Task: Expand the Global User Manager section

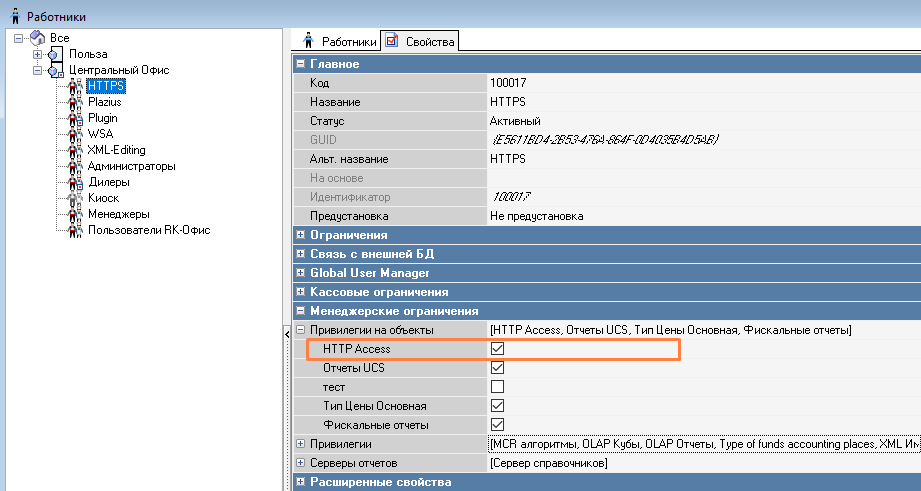Action: (300, 273)
